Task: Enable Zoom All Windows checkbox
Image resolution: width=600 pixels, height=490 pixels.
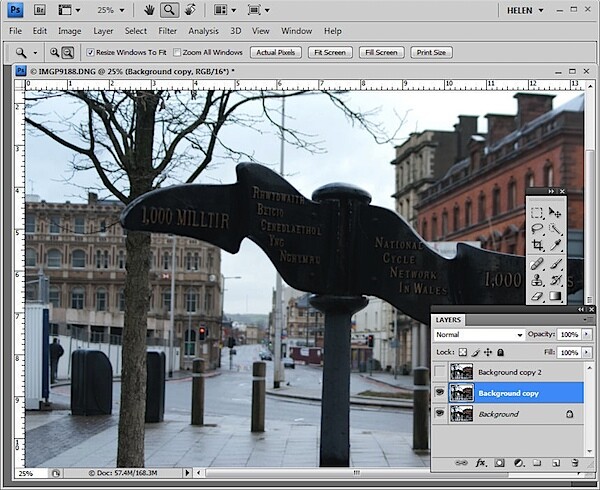Action: (x=177, y=52)
